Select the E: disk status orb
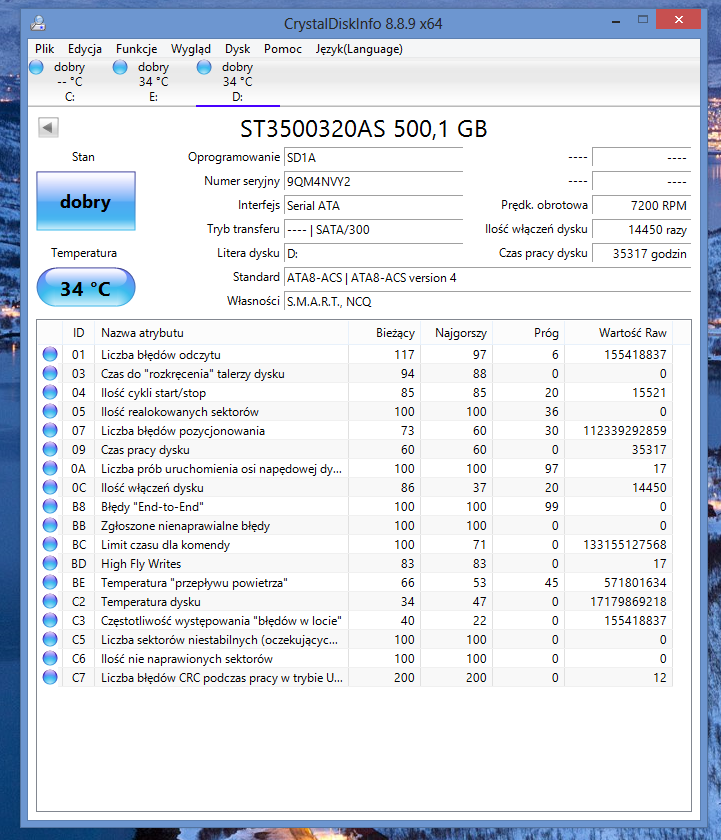The height and width of the screenshot is (840, 721). (x=120, y=68)
